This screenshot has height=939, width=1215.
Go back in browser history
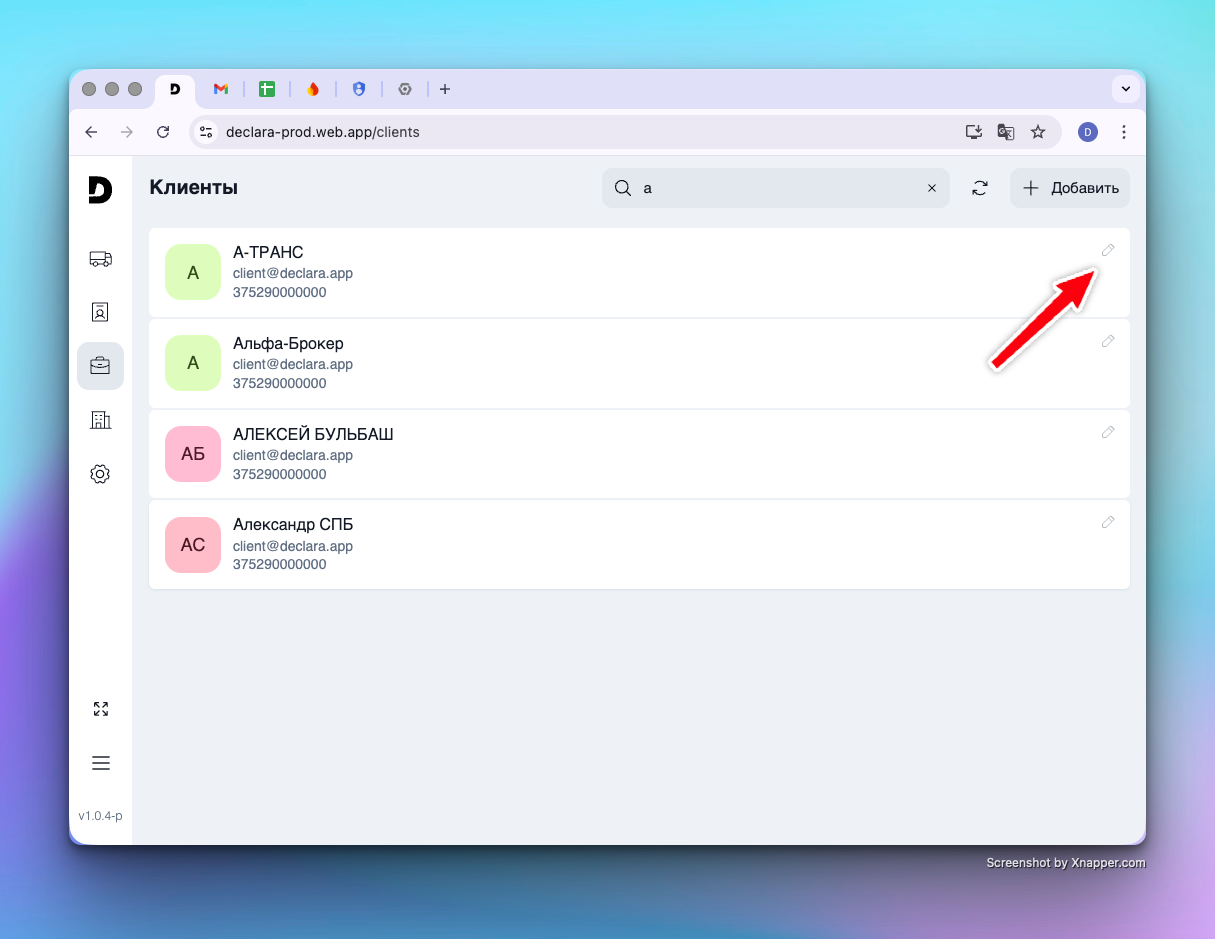point(91,132)
